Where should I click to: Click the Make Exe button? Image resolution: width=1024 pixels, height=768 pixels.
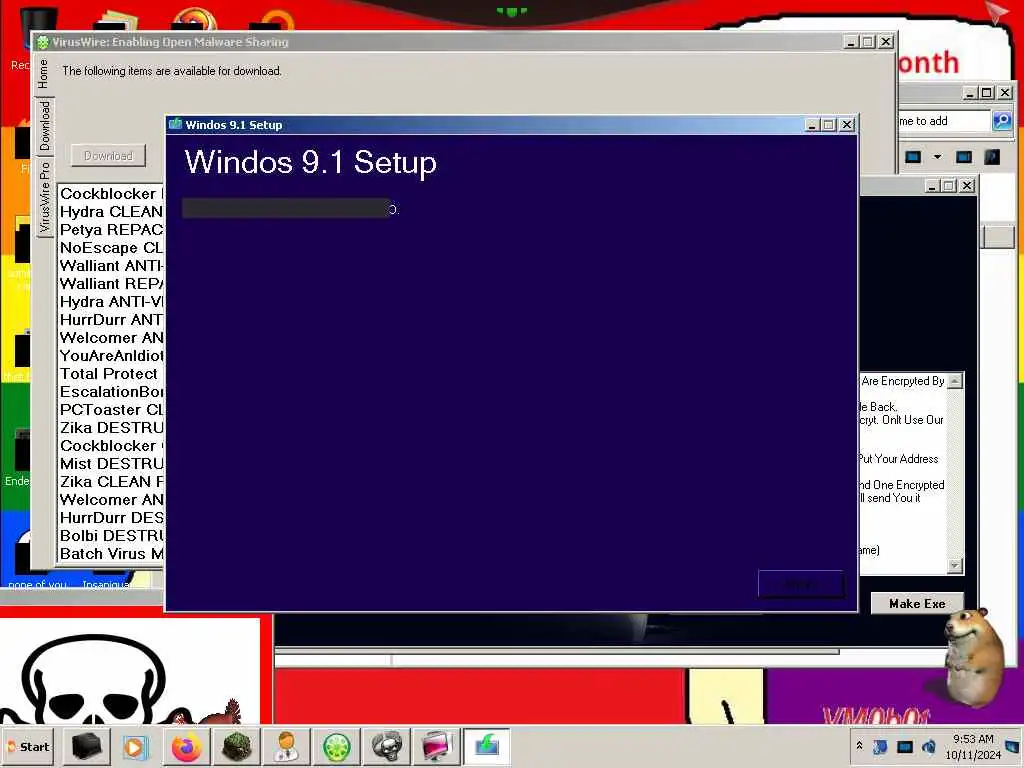(x=917, y=603)
